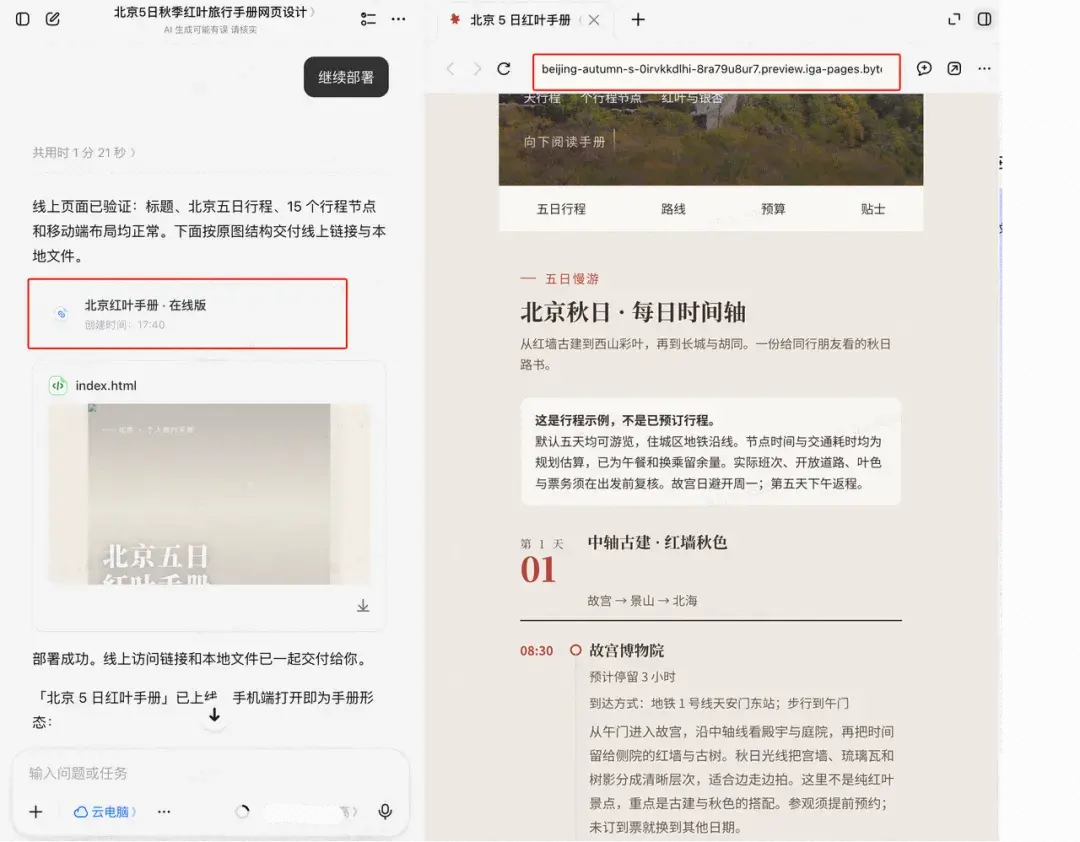The image size is (1080, 842).
Task: Expand preview to full size
Action: click(954, 19)
